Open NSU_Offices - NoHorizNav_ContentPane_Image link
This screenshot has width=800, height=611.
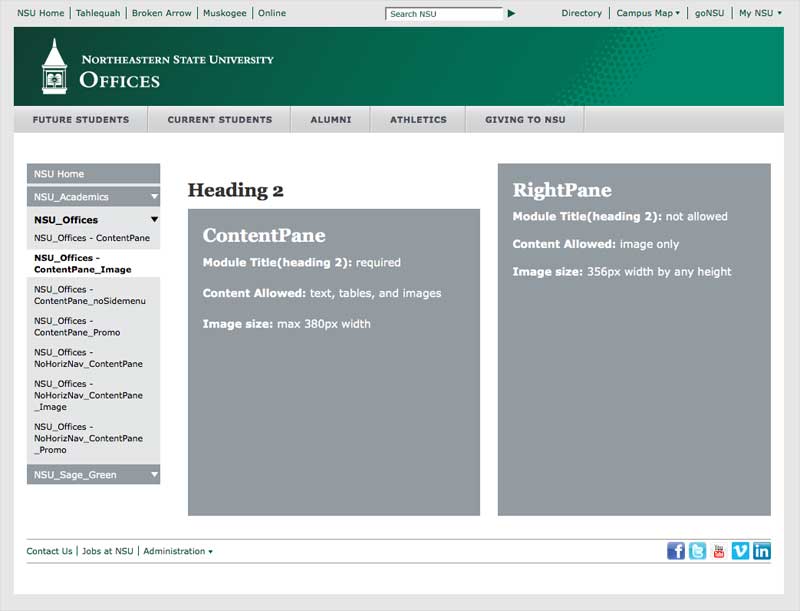coord(88,395)
